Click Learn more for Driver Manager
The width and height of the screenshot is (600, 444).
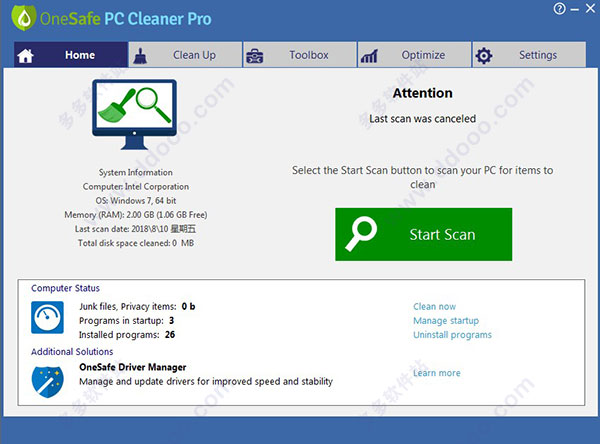[x=437, y=373]
